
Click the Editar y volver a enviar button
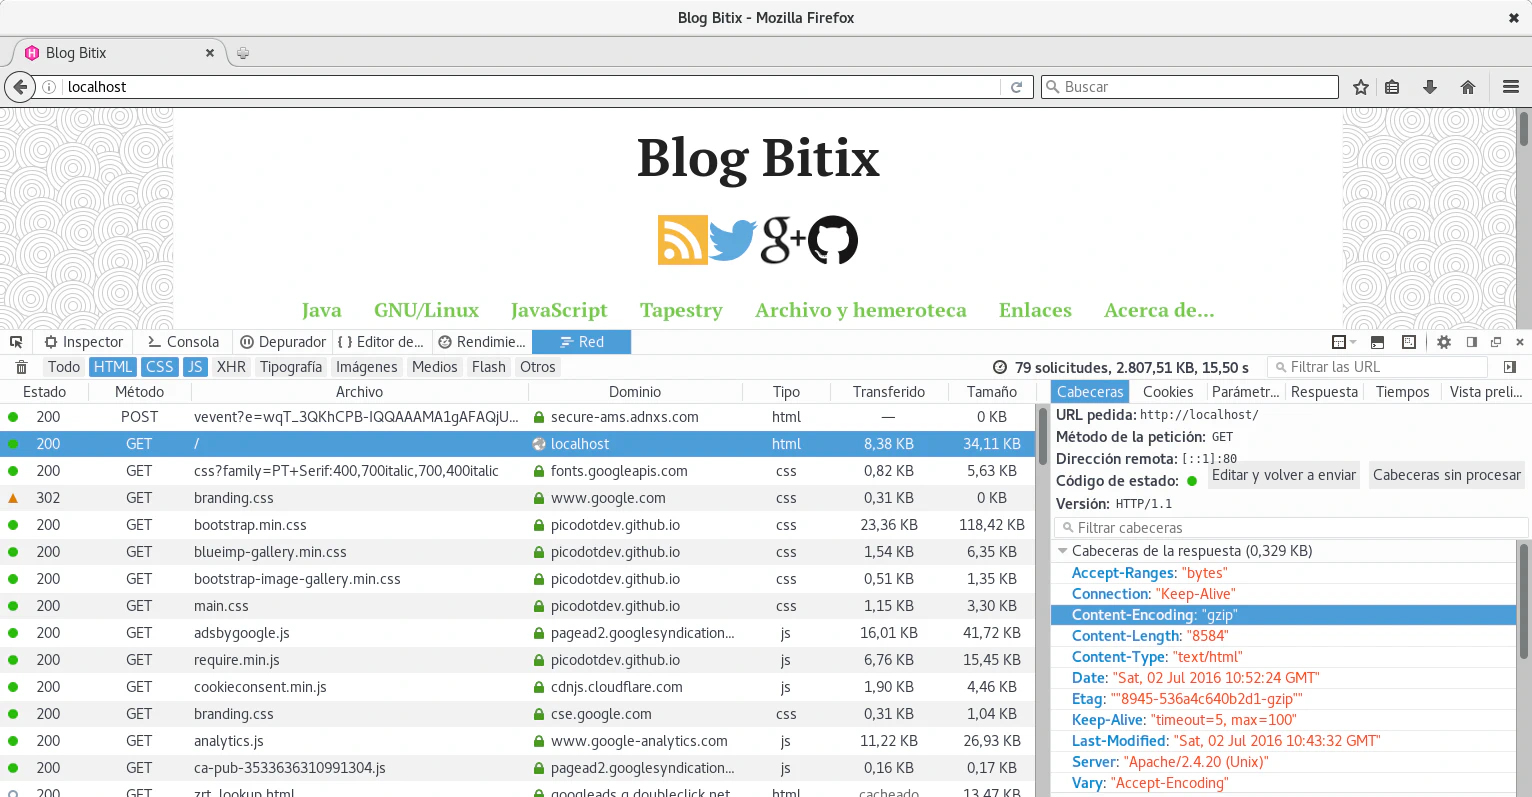(x=1284, y=475)
